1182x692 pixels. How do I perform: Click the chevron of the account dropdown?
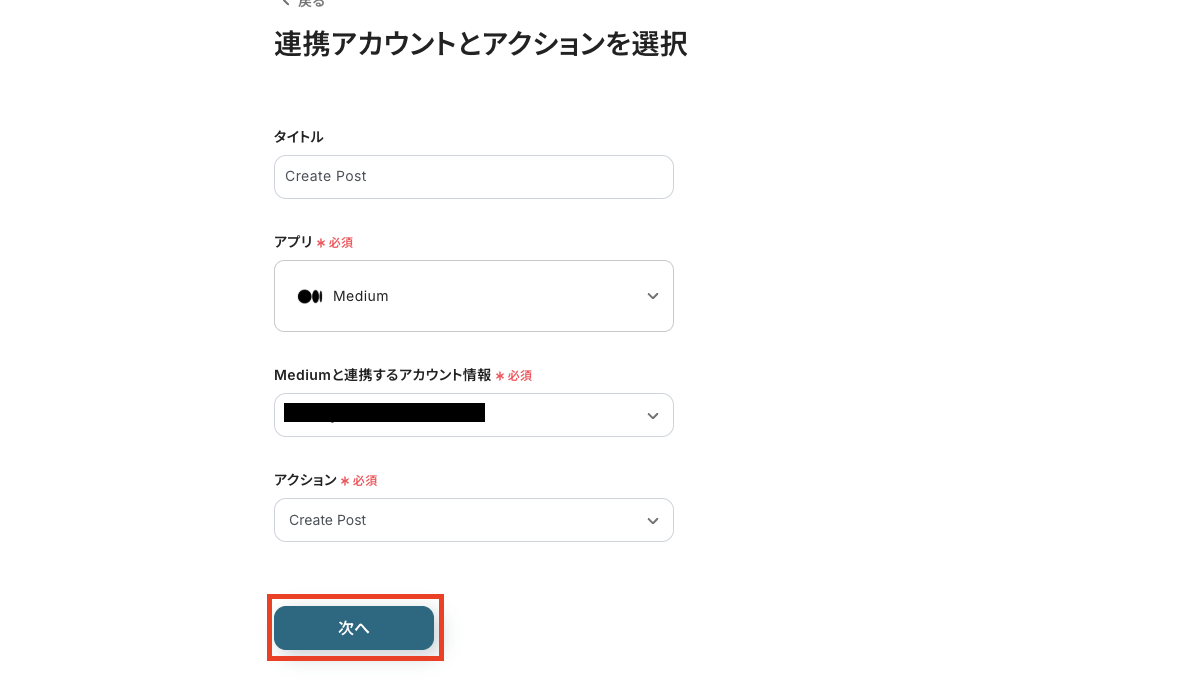653,415
